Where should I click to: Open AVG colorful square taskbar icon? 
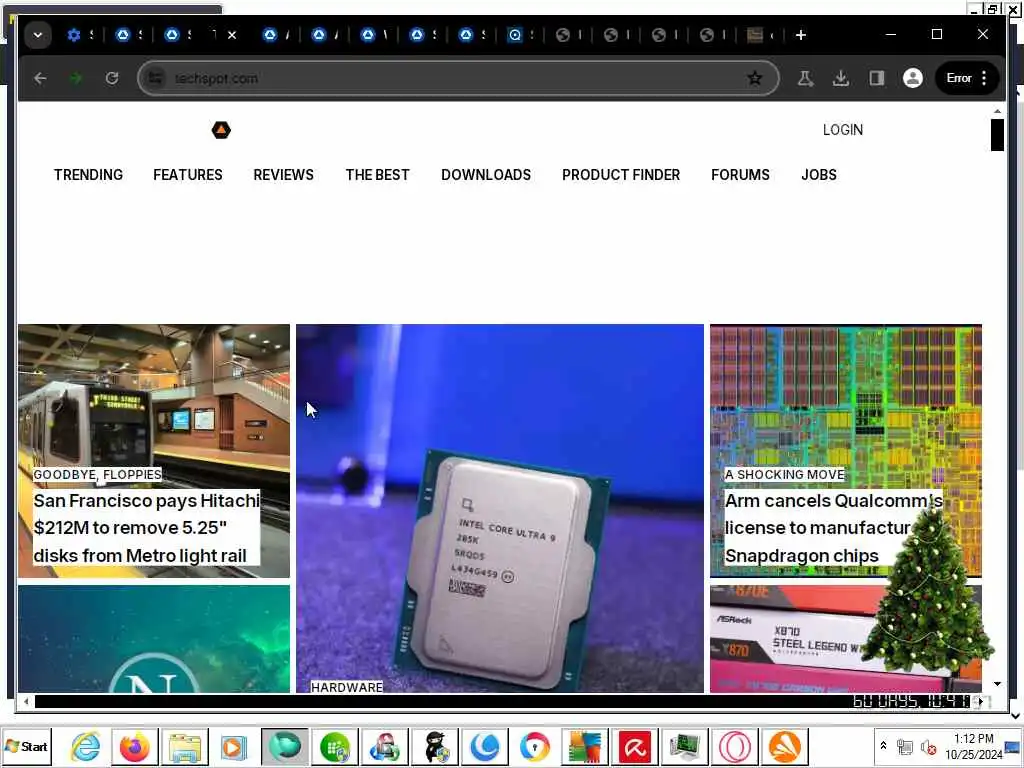[584, 746]
